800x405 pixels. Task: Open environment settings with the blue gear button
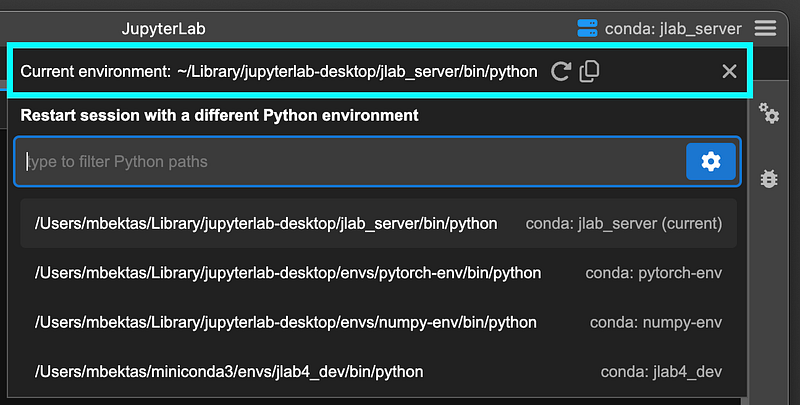coord(711,162)
